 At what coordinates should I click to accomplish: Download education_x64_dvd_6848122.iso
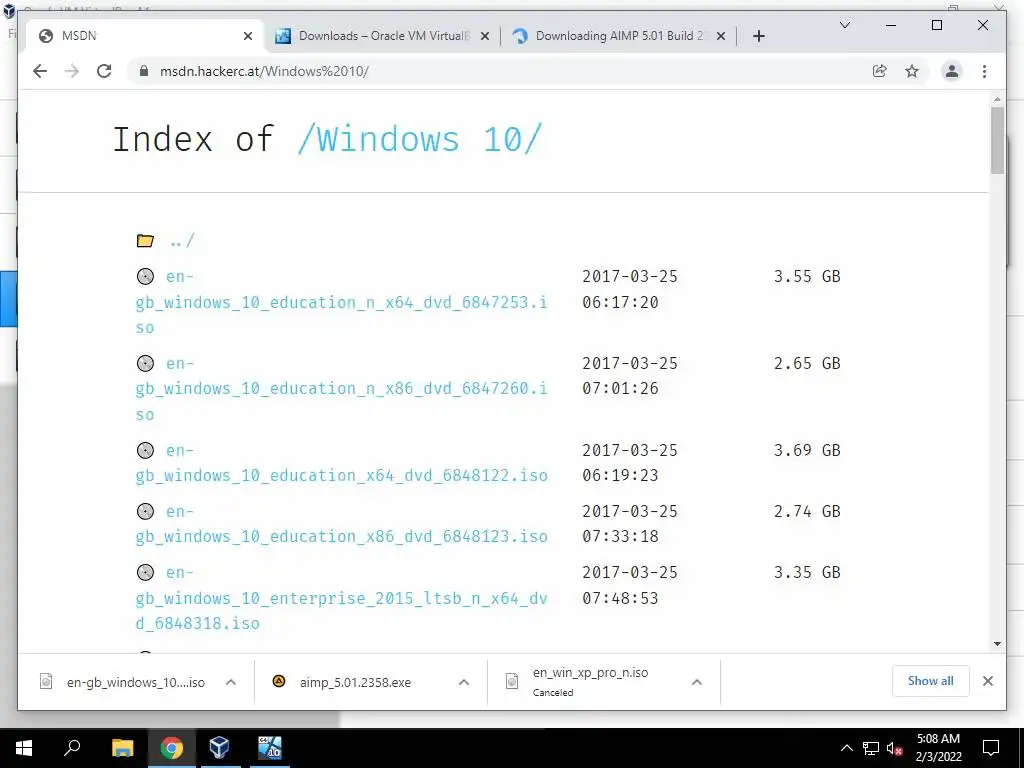pyautogui.click(x=342, y=462)
